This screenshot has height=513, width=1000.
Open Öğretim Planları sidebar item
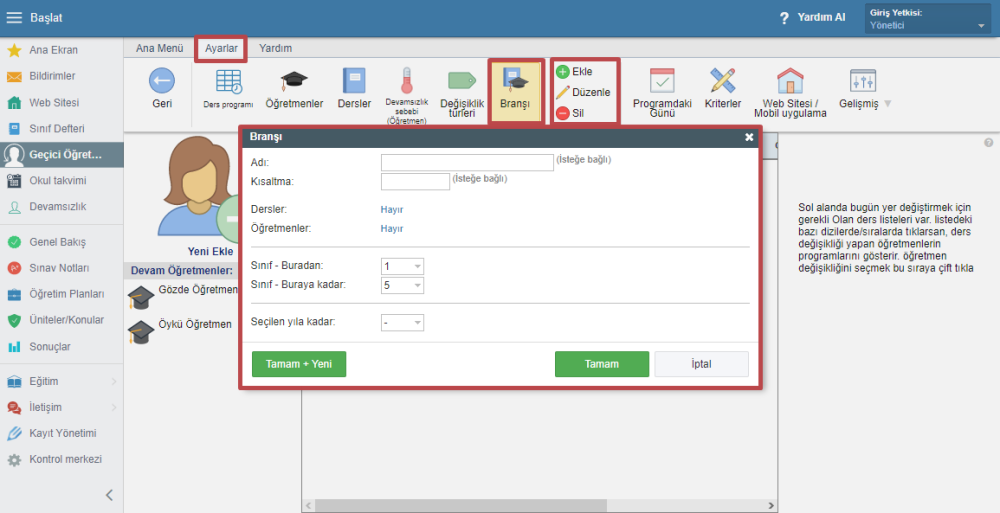pos(61,294)
